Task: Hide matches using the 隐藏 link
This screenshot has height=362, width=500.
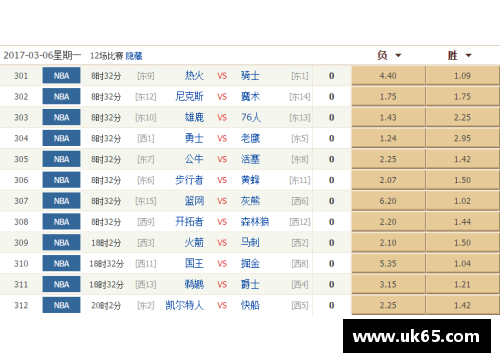Action: coord(134,56)
